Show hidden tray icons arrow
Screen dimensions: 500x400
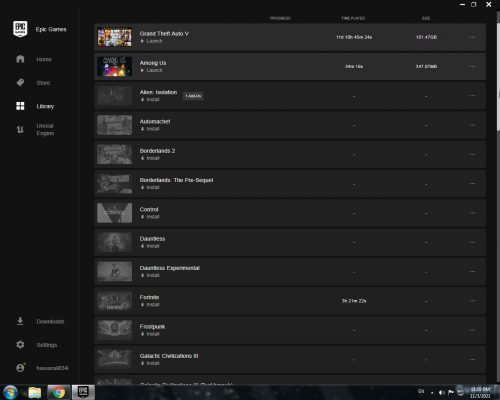432,393
